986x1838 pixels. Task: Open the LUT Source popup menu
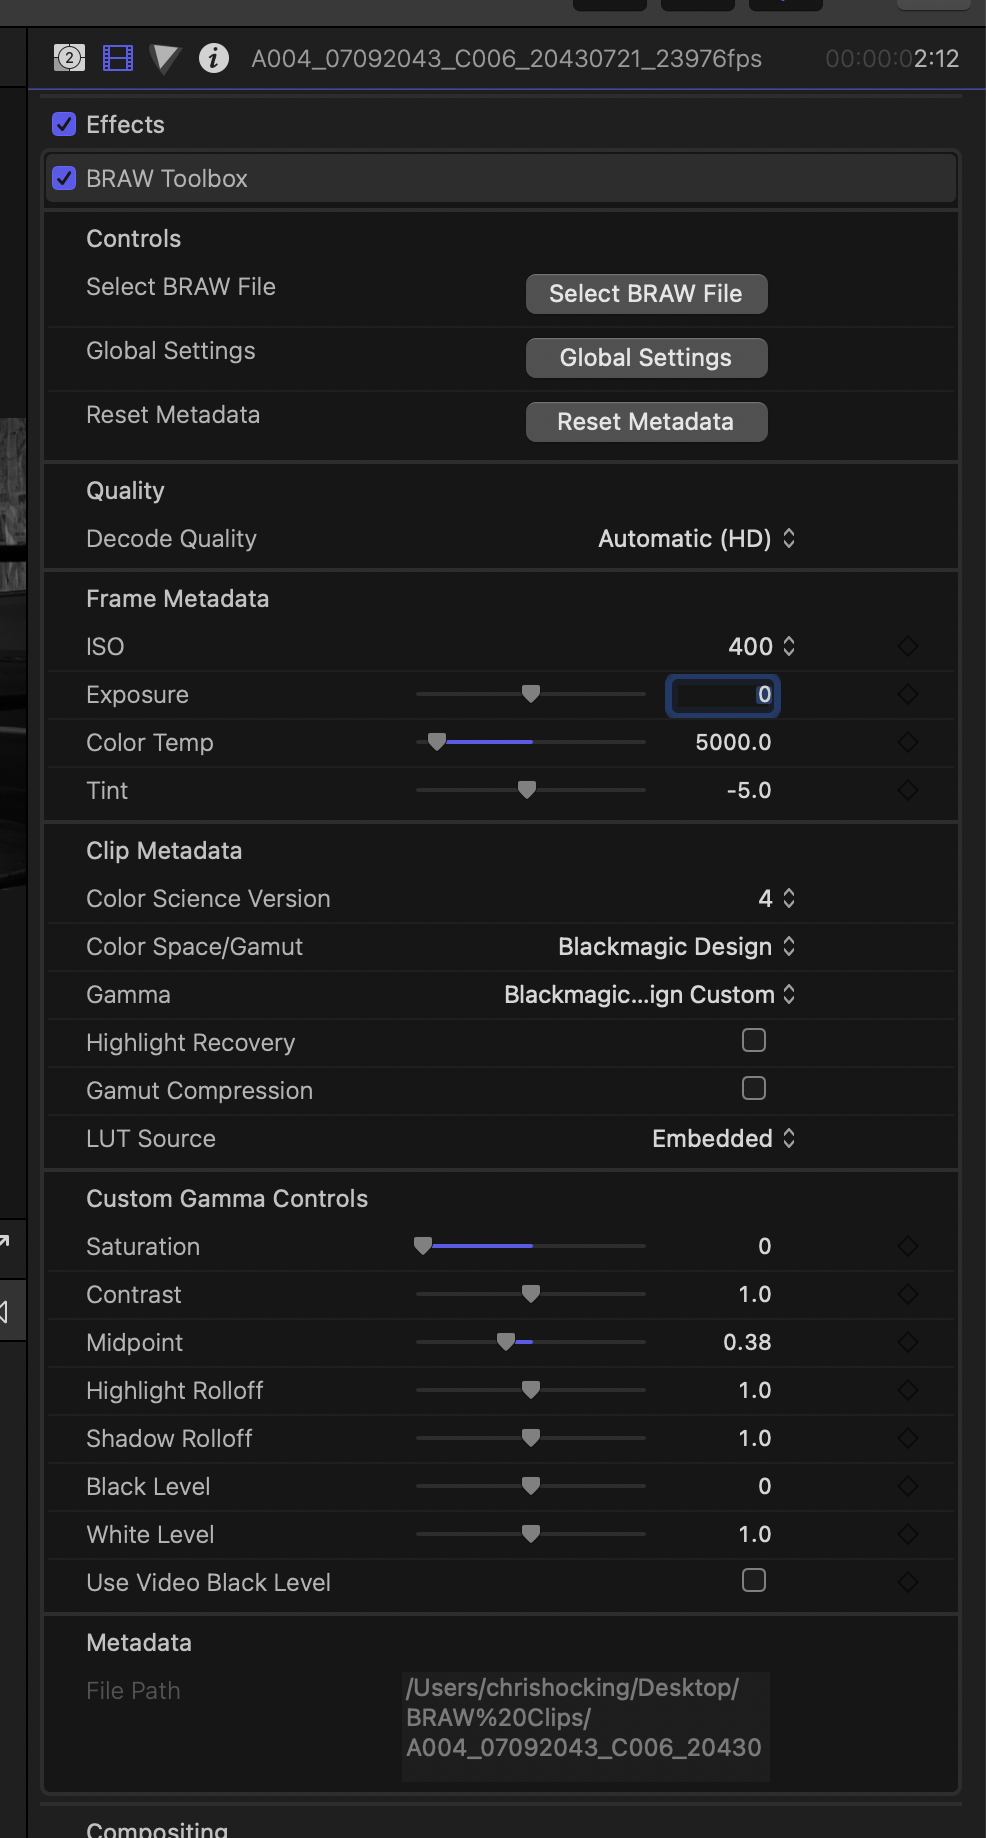pyautogui.click(x=723, y=1139)
